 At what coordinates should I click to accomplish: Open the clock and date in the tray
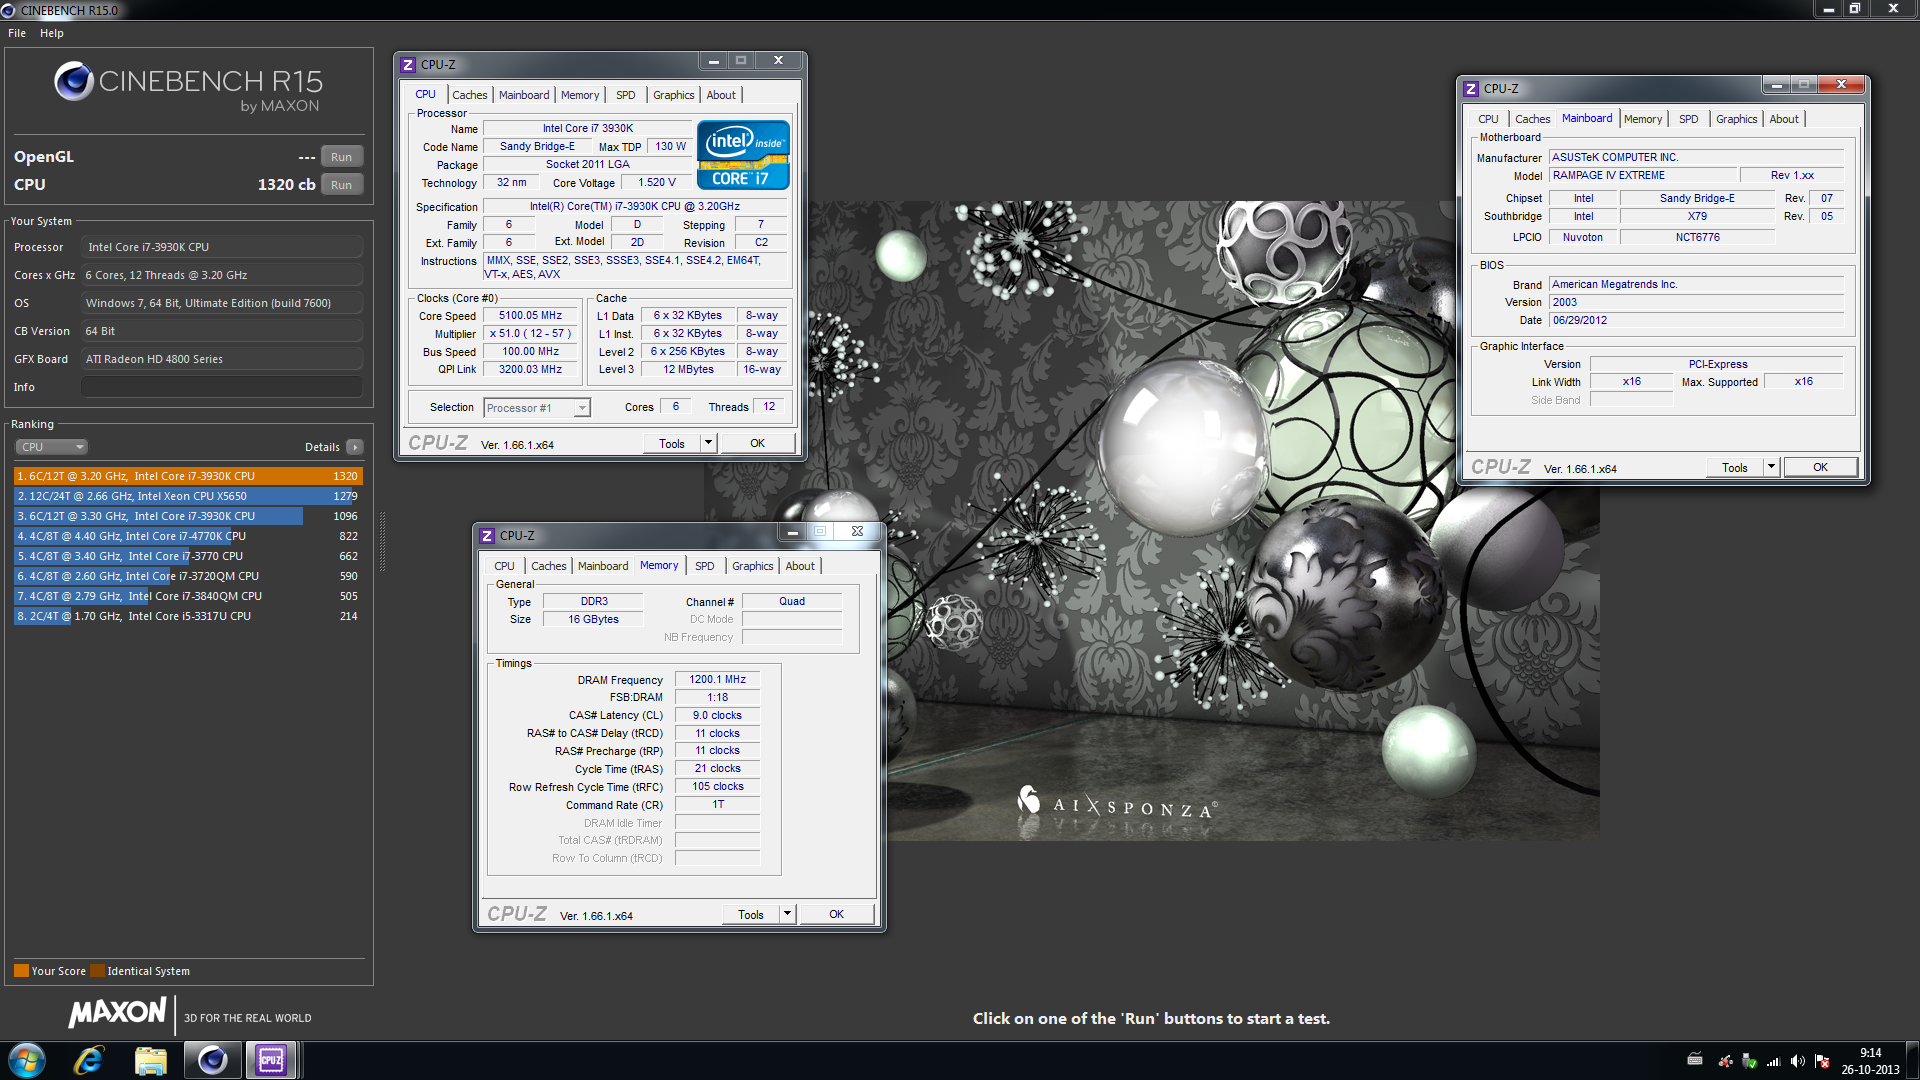coord(1870,1060)
